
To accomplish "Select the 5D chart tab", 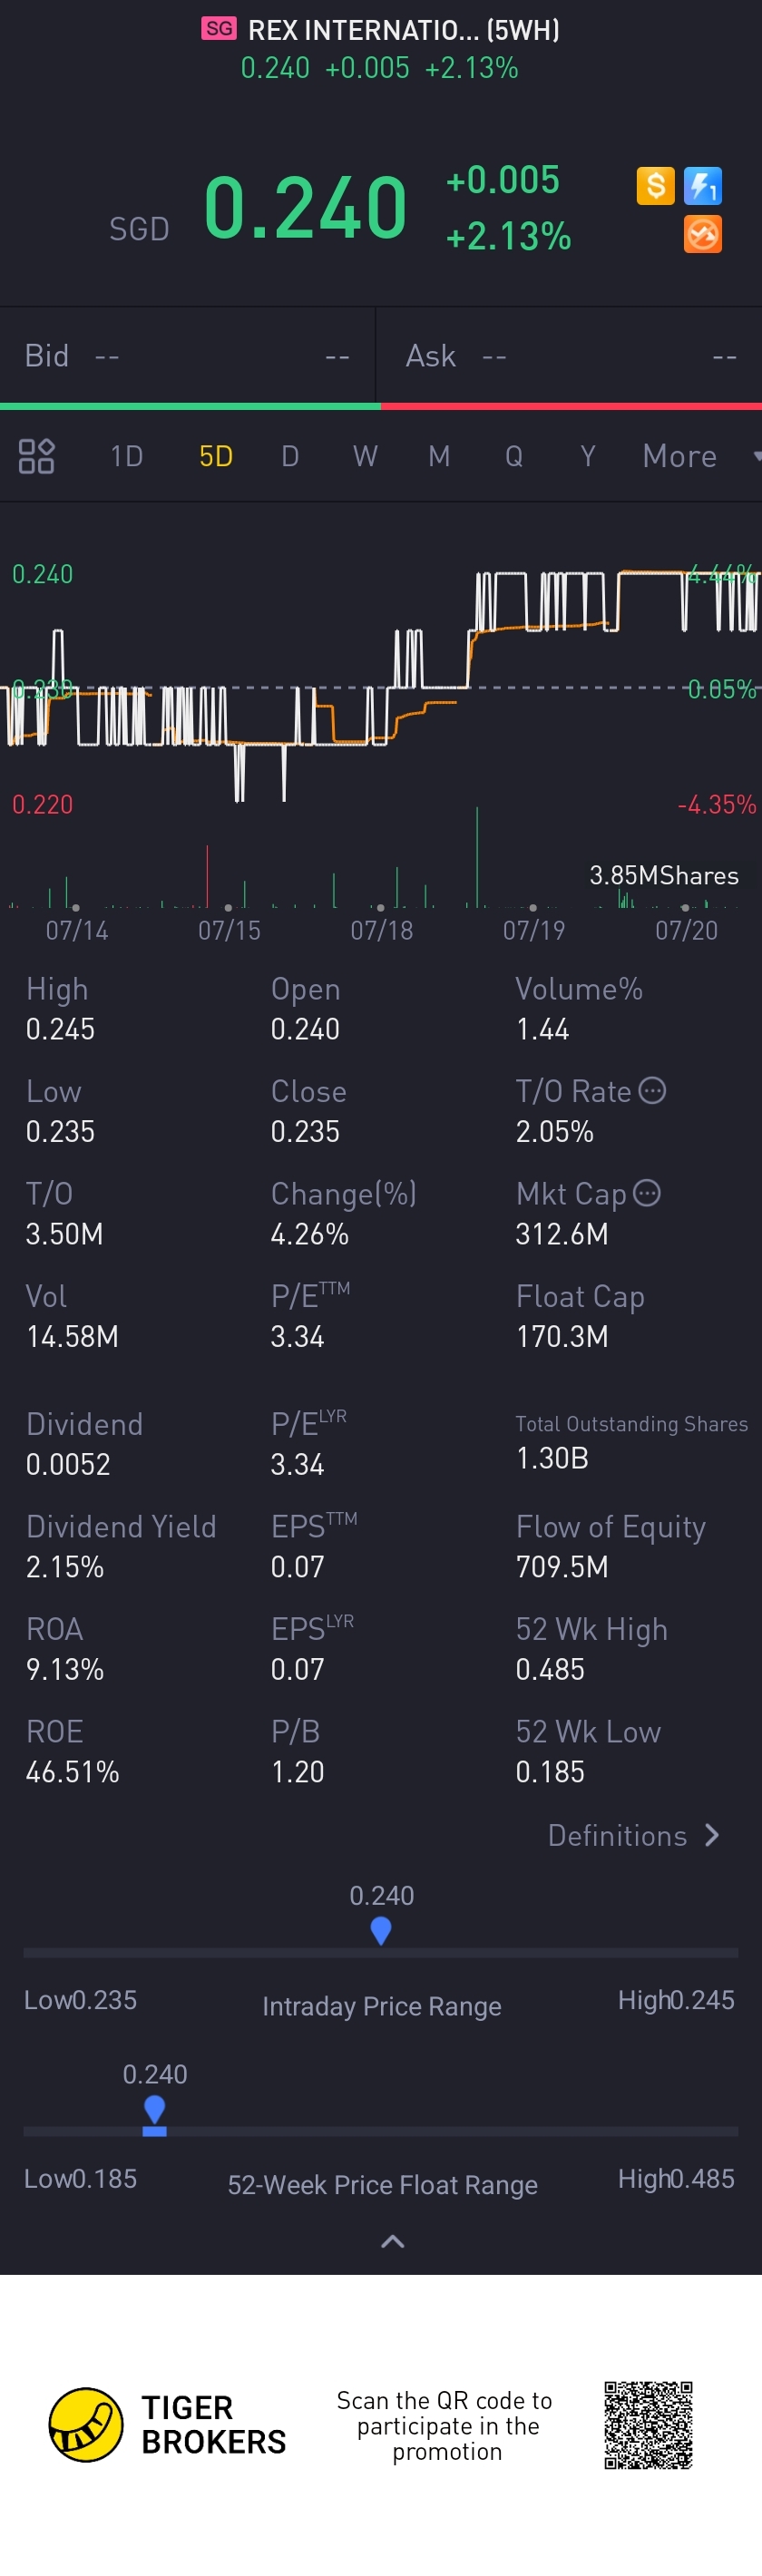I will [216, 456].
